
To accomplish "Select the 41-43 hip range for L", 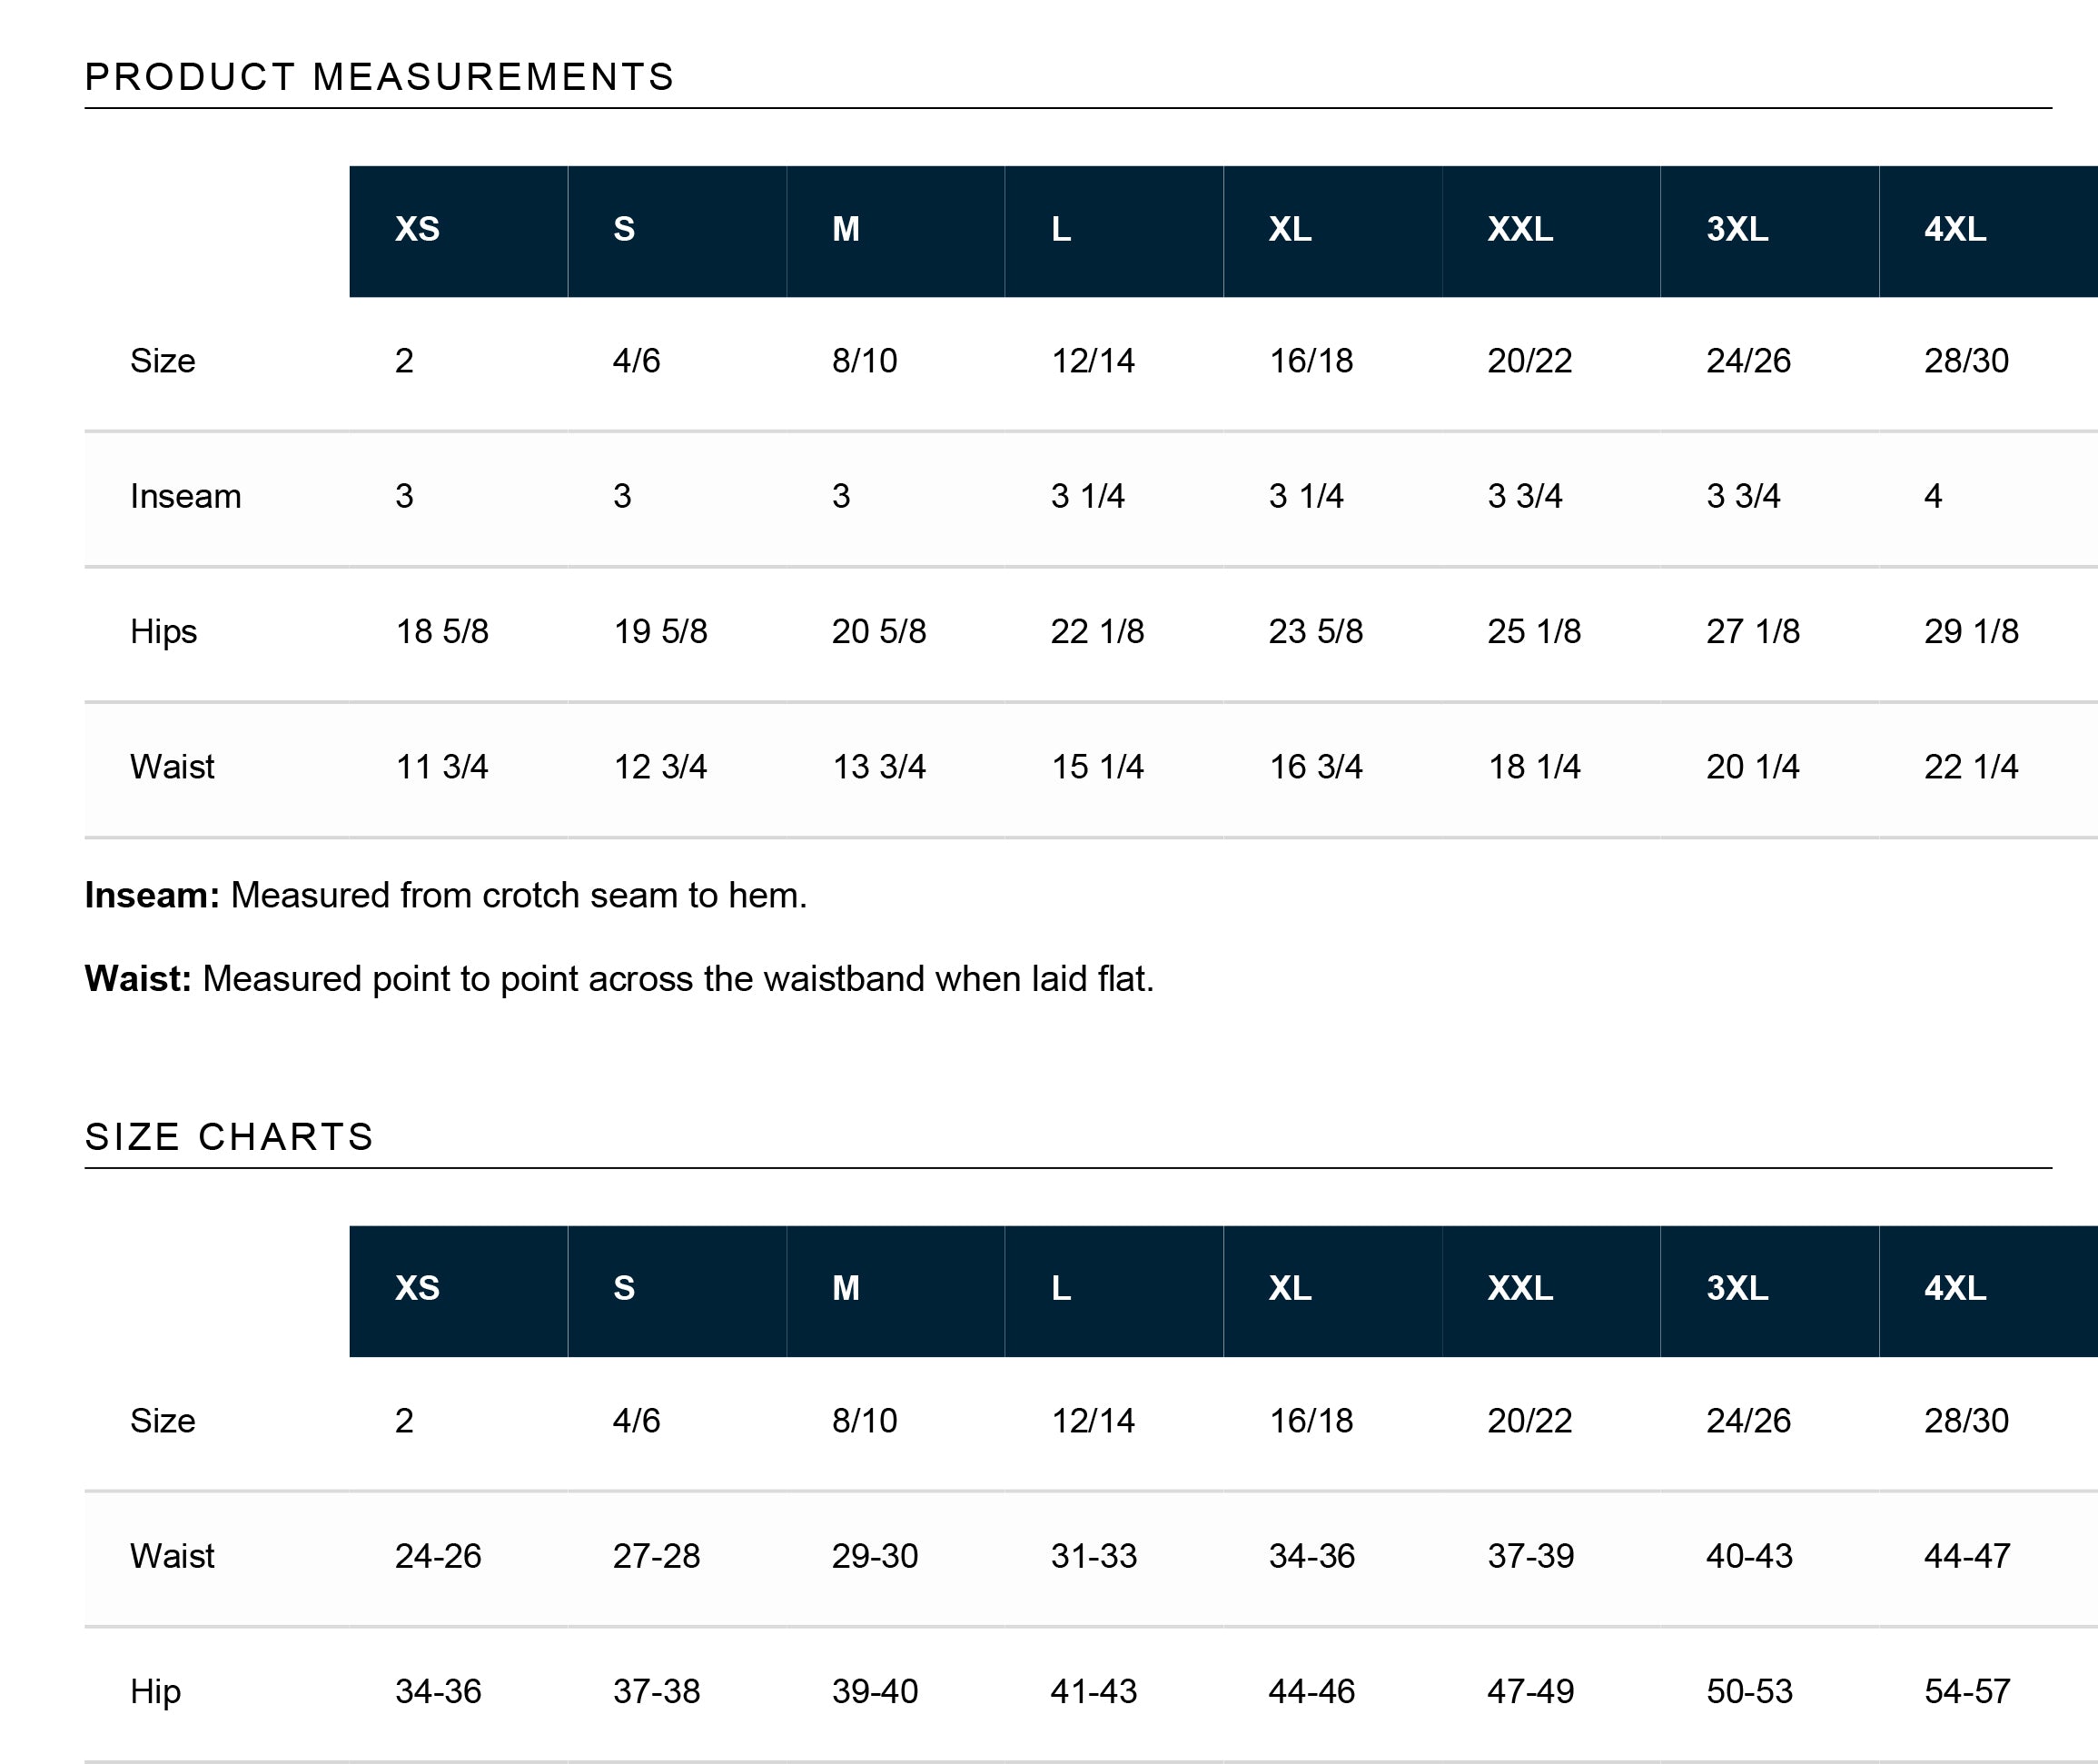I will pyautogui.click(x=1093, y=1691).
